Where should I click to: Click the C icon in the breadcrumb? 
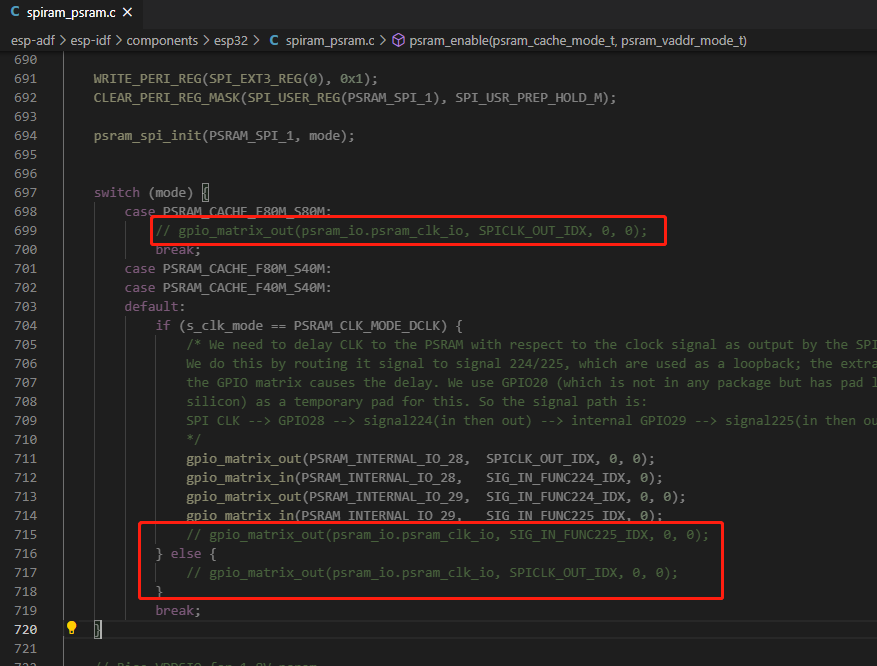point(274,41)
